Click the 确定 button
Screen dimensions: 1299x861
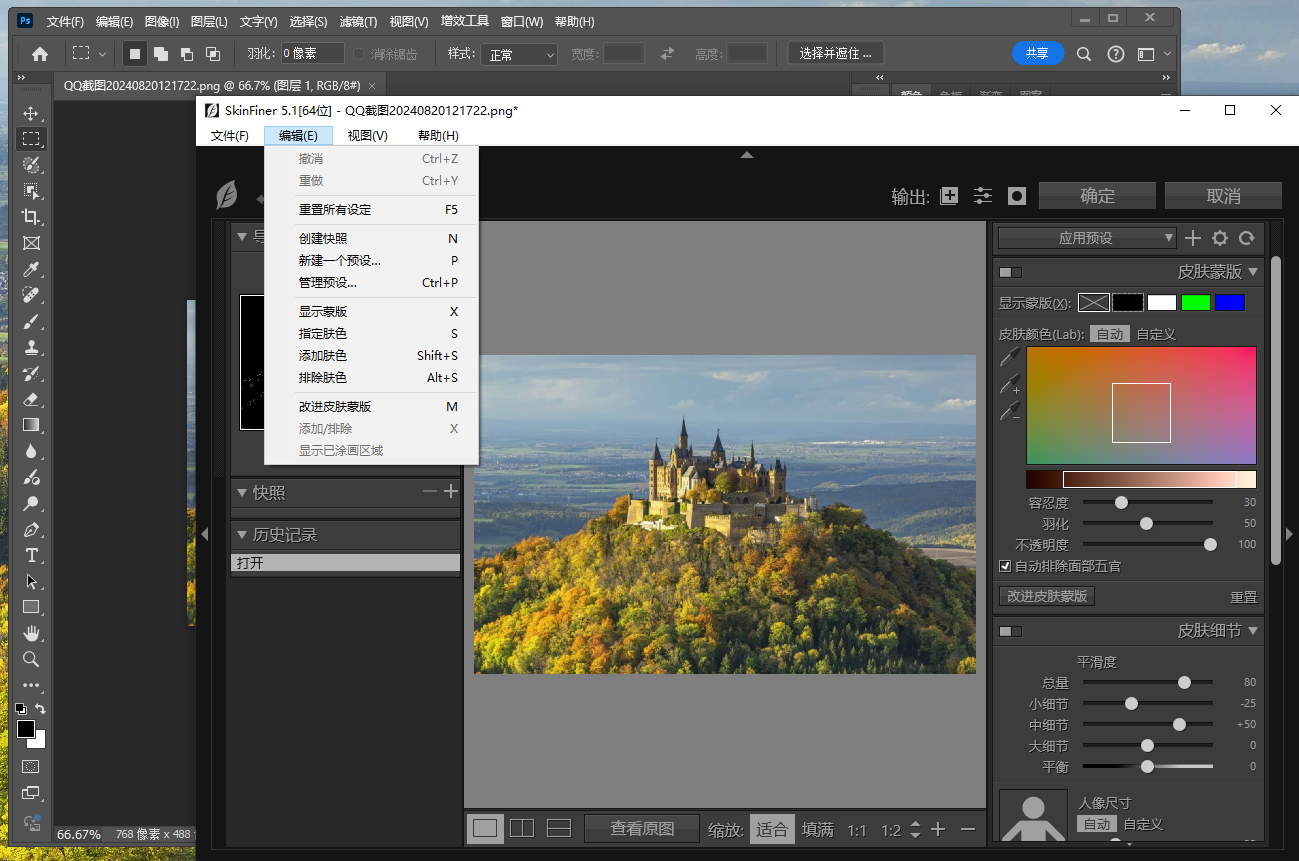[x=1097, y=196]
